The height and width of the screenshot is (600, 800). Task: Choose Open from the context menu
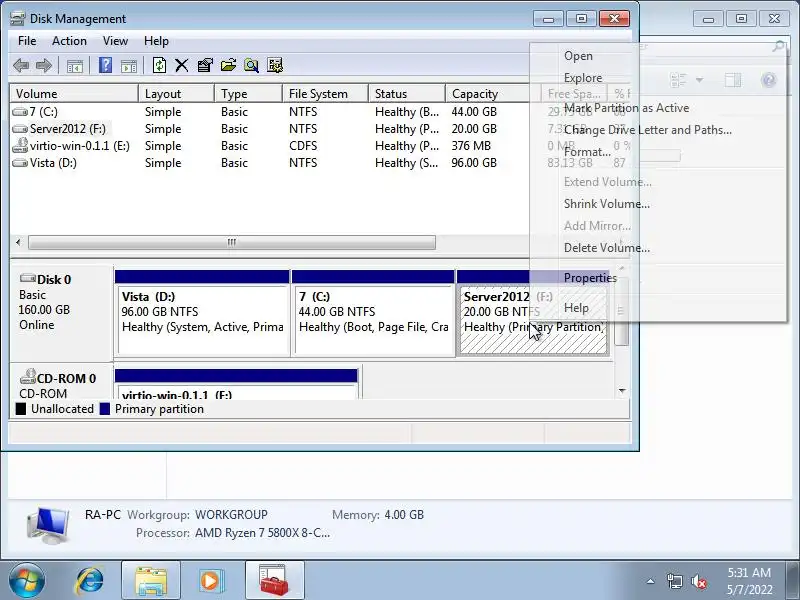pyautogui.click(x=658, y=56)
